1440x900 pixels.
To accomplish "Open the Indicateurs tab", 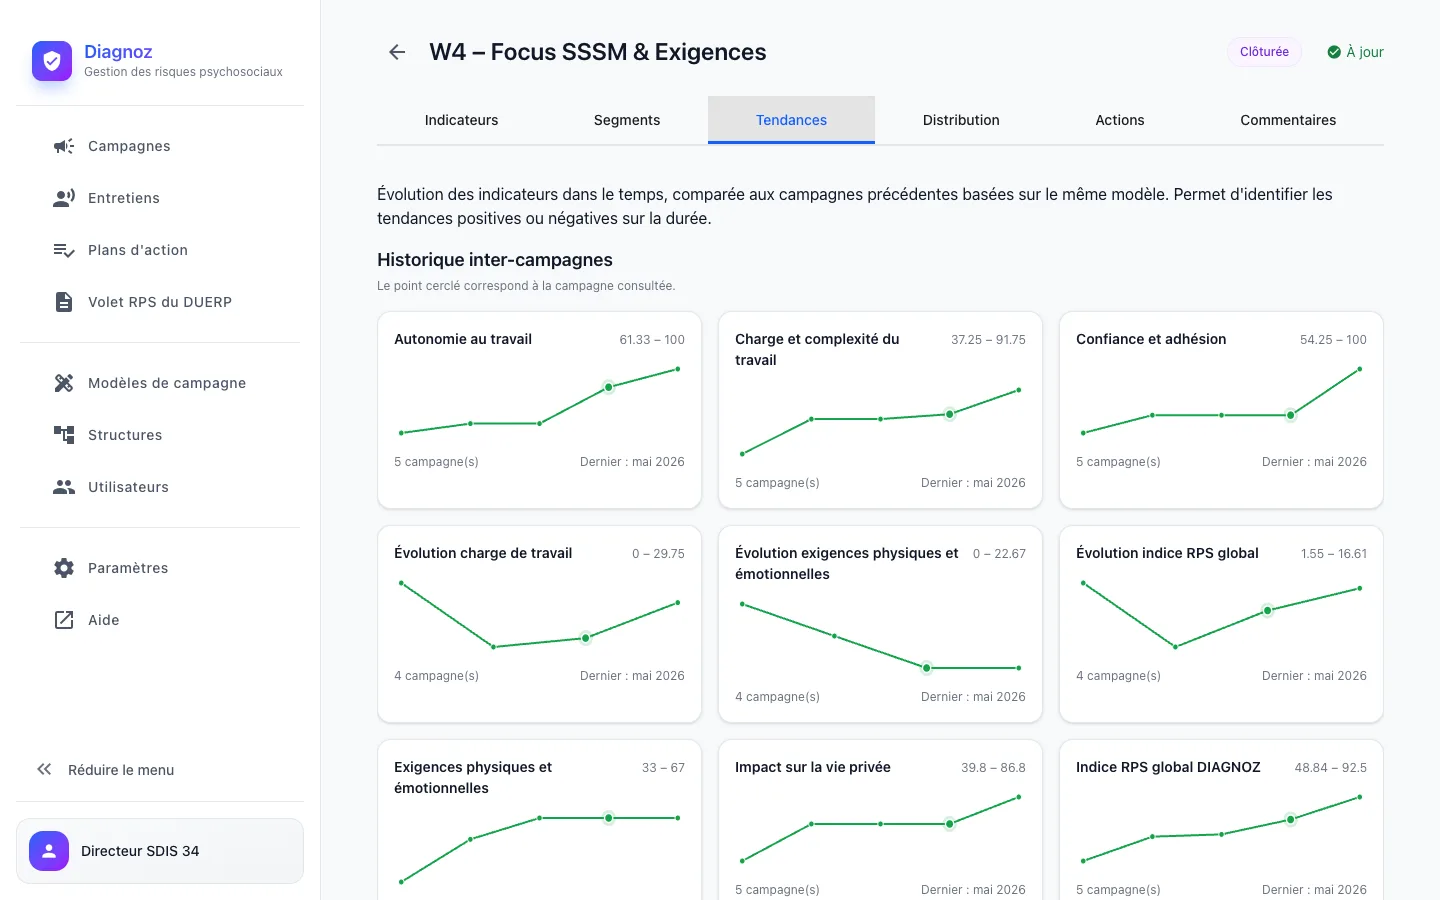I will click(x=461, y=120).
